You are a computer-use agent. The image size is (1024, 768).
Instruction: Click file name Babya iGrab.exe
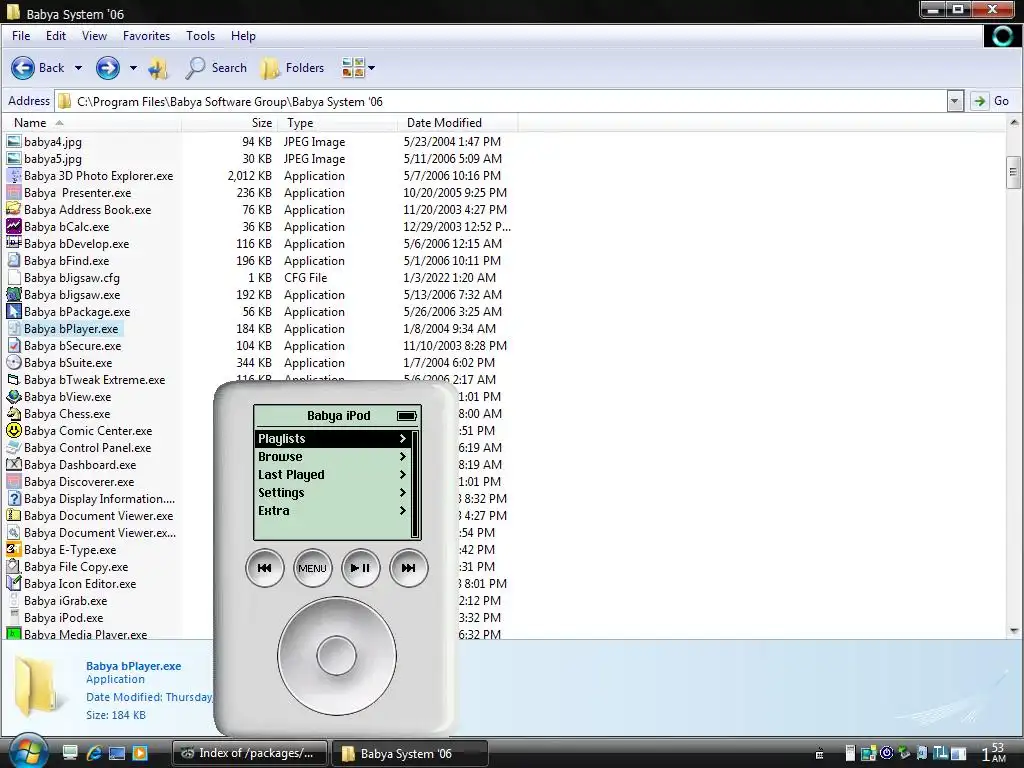[x=65, y=601]
